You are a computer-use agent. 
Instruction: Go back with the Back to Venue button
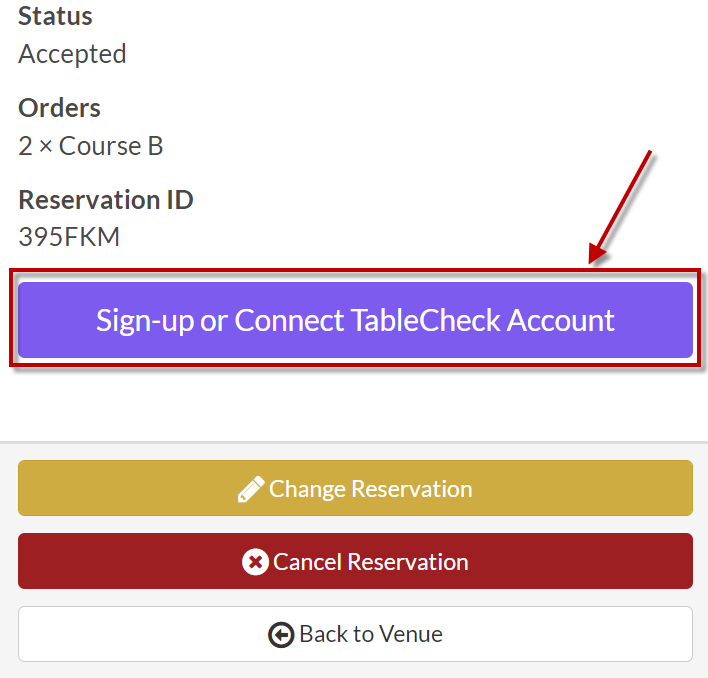click(x=355, y=634)
